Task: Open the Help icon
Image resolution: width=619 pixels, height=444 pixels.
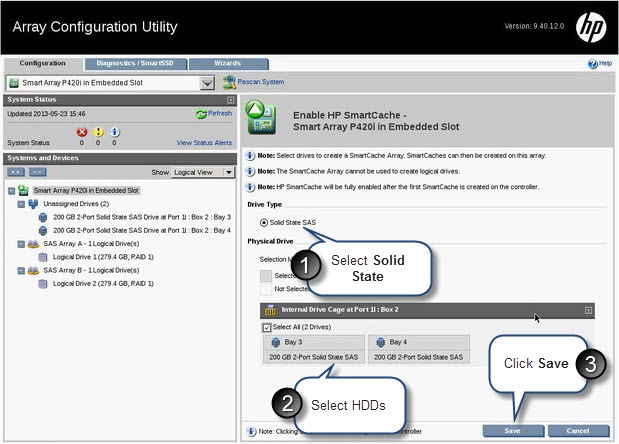Action: point(592,64)
